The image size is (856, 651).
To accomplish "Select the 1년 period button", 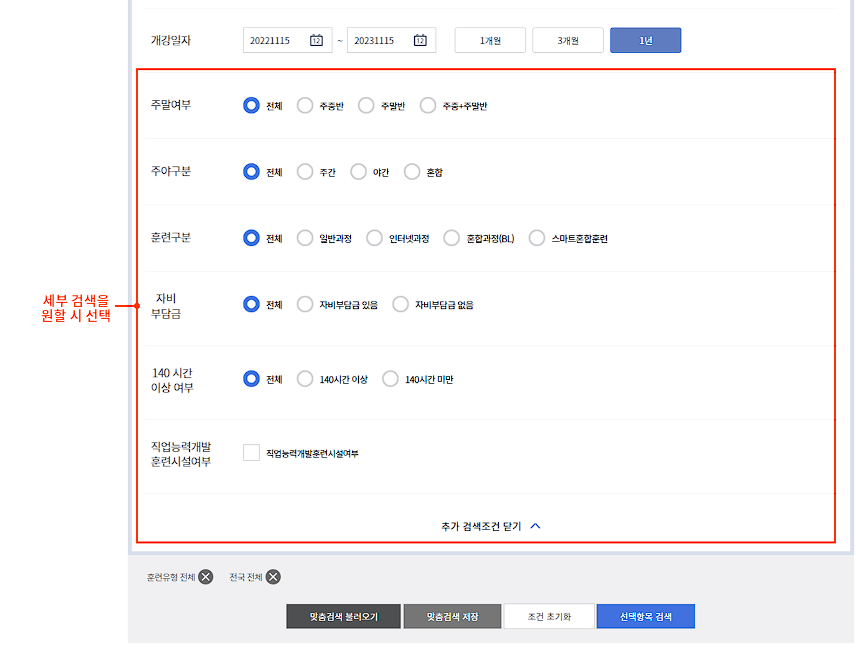I will click(645, 40).
